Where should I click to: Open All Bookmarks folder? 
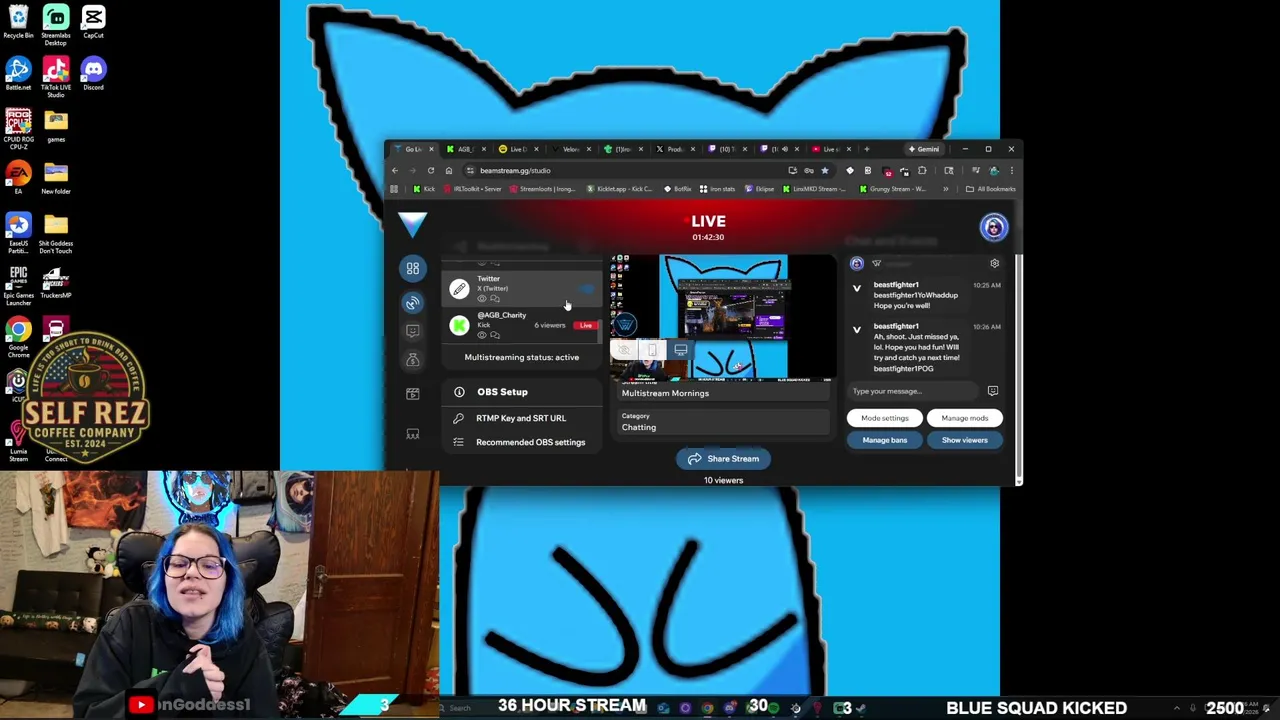click(990, 189)
